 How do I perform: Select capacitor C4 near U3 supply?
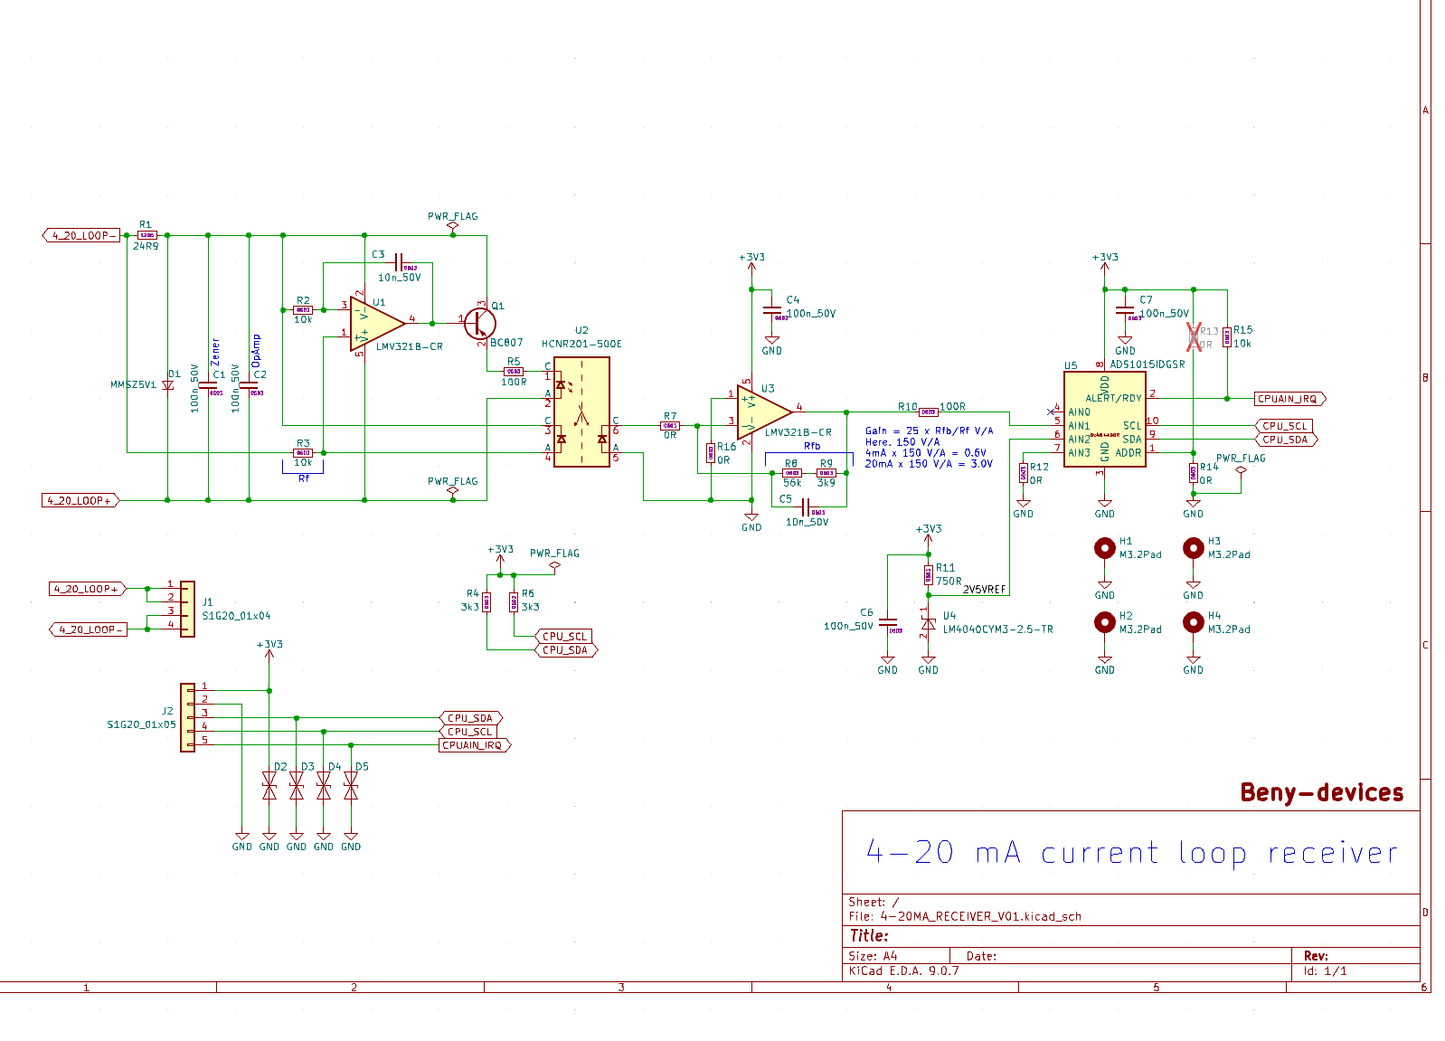point(771,310)
